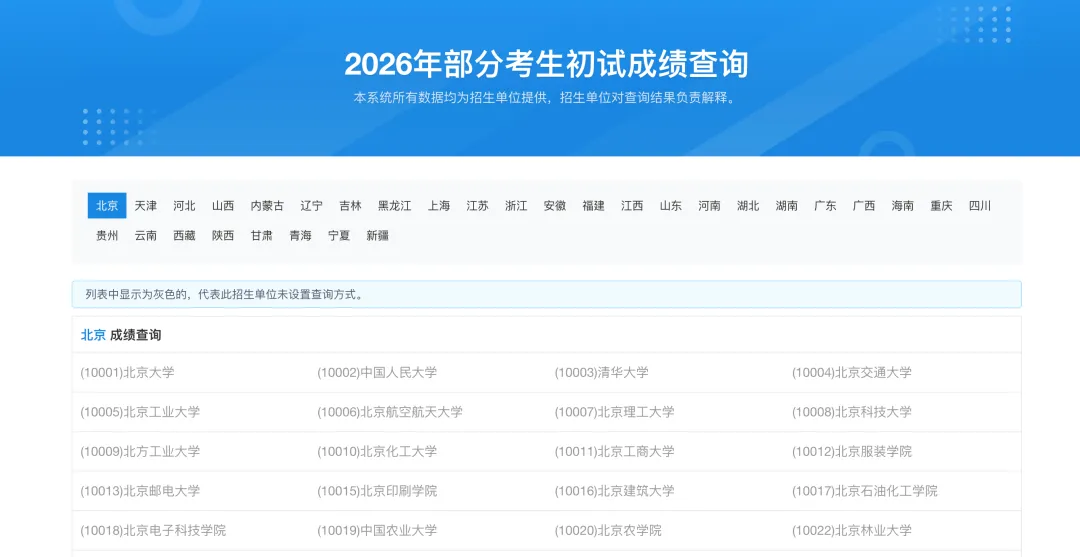This screenshot has width=1080, height=557.
Task: Open the 青海 province tab
Action: click(300, 235)
